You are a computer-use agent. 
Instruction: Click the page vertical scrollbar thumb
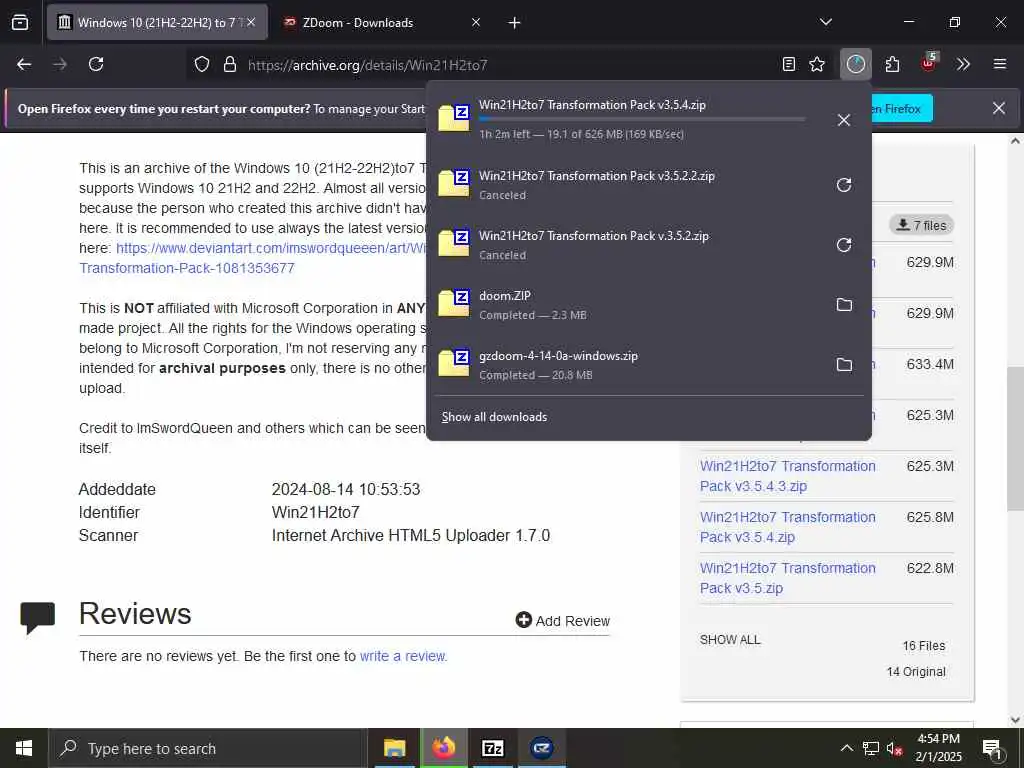click(1015, 438)
